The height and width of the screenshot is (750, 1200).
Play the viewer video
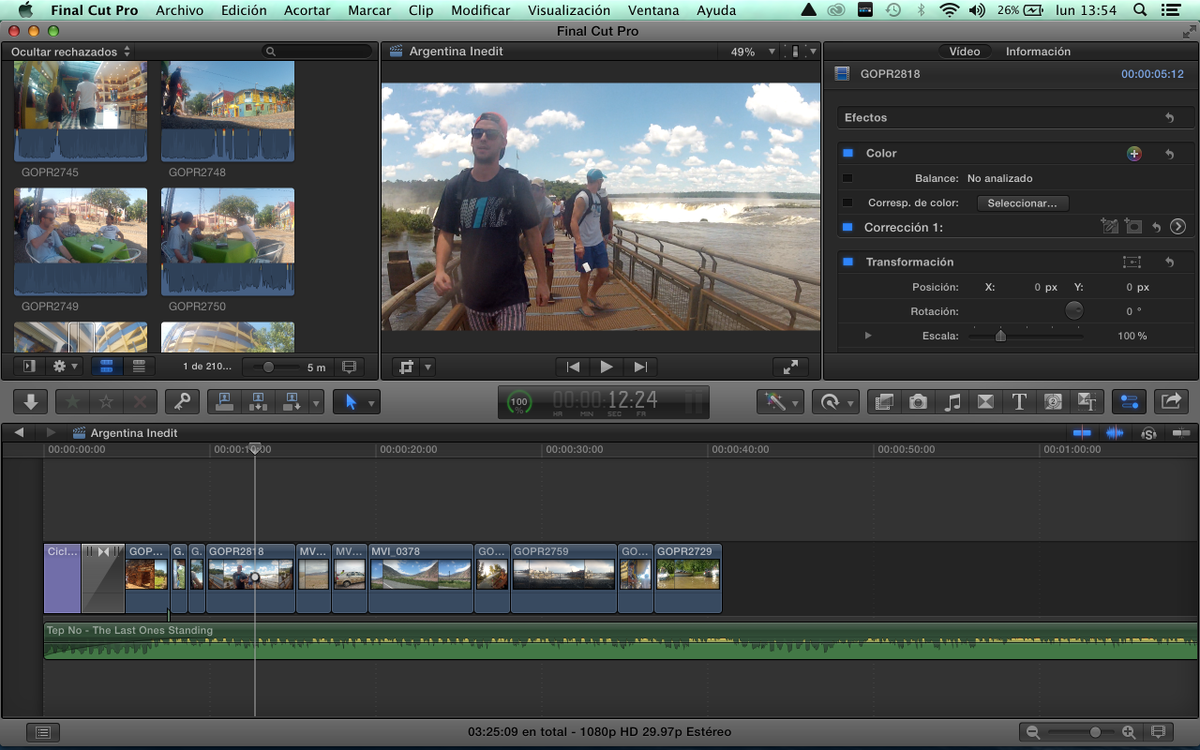point(606,367)
